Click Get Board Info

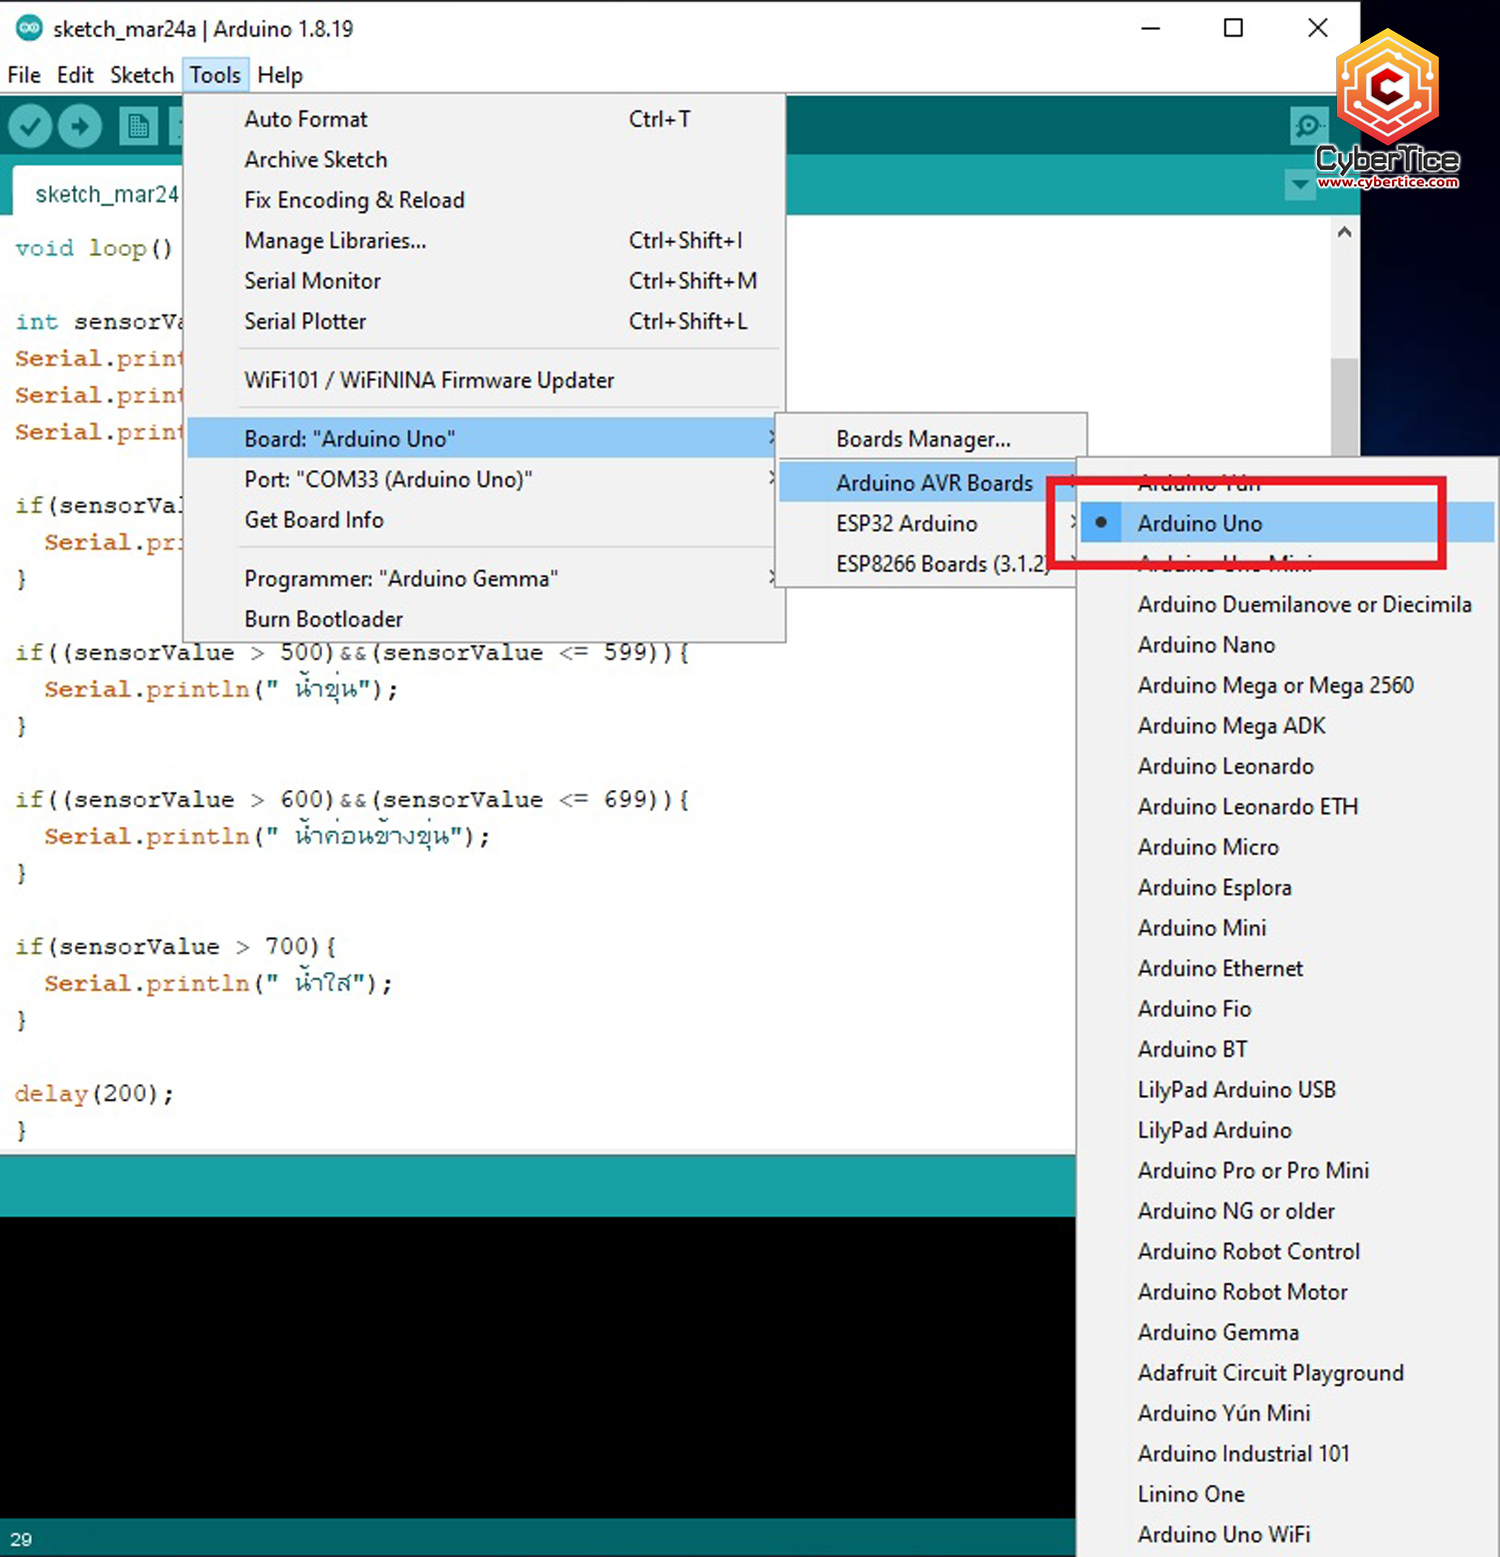pos(313,519)
